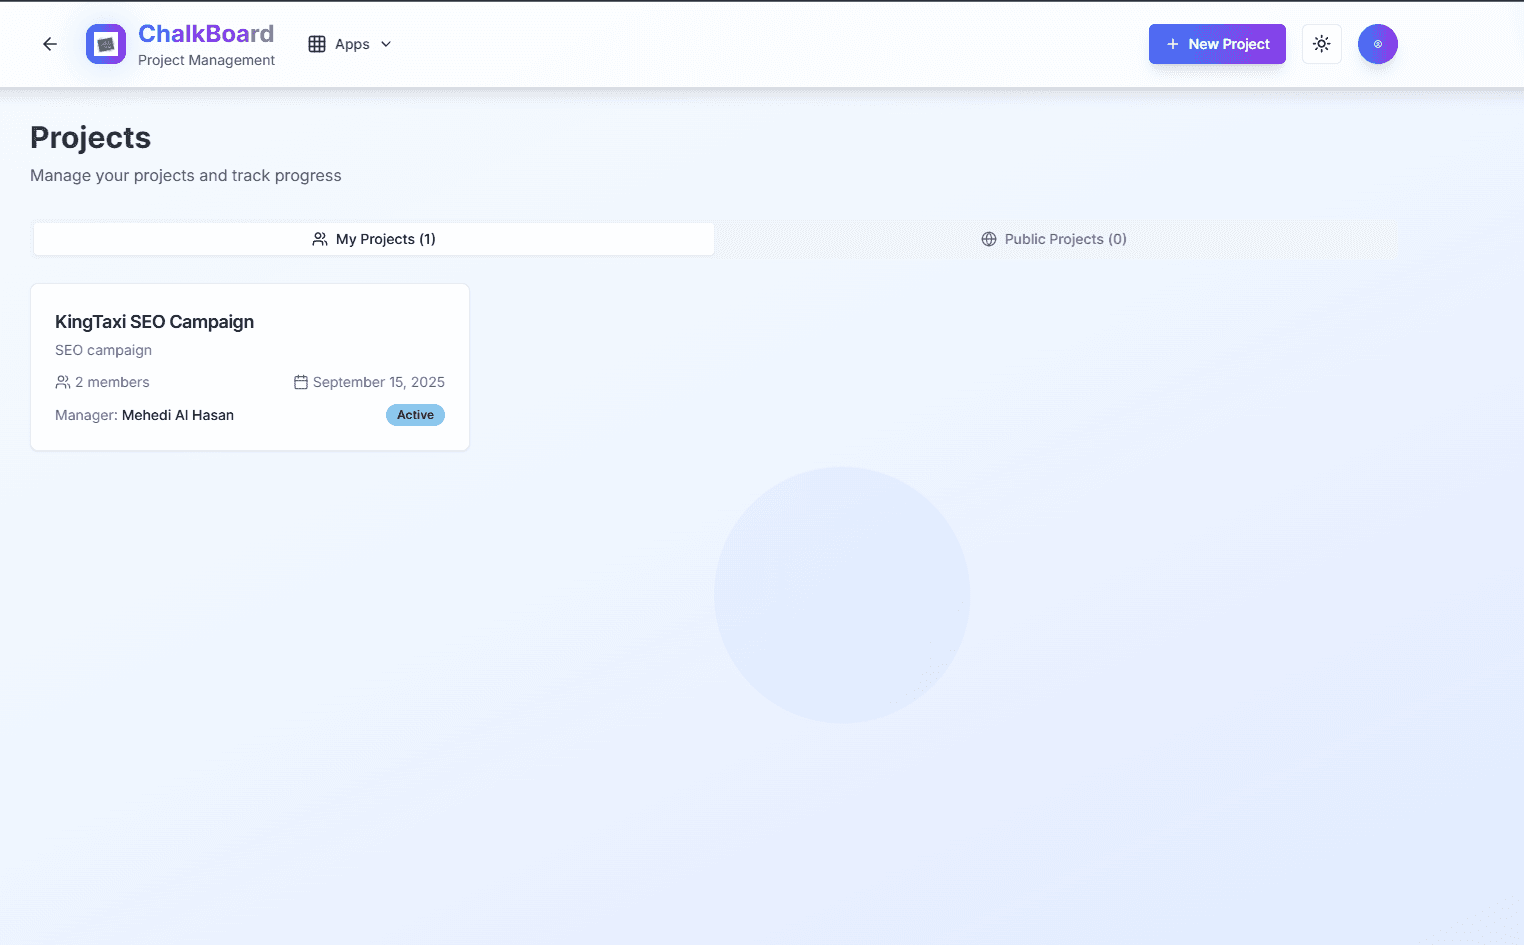Go back using the left arrow icon
The width and height of the screenshot is (1524, 945).
coord(50,44)
